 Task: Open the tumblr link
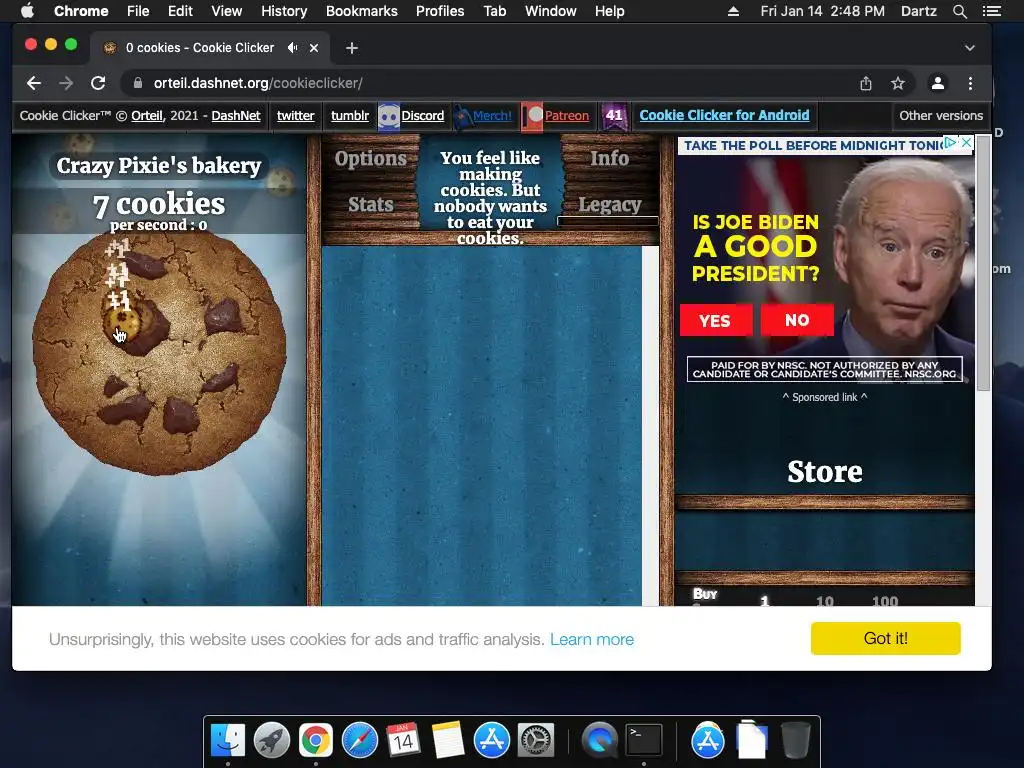click(350, 116)
